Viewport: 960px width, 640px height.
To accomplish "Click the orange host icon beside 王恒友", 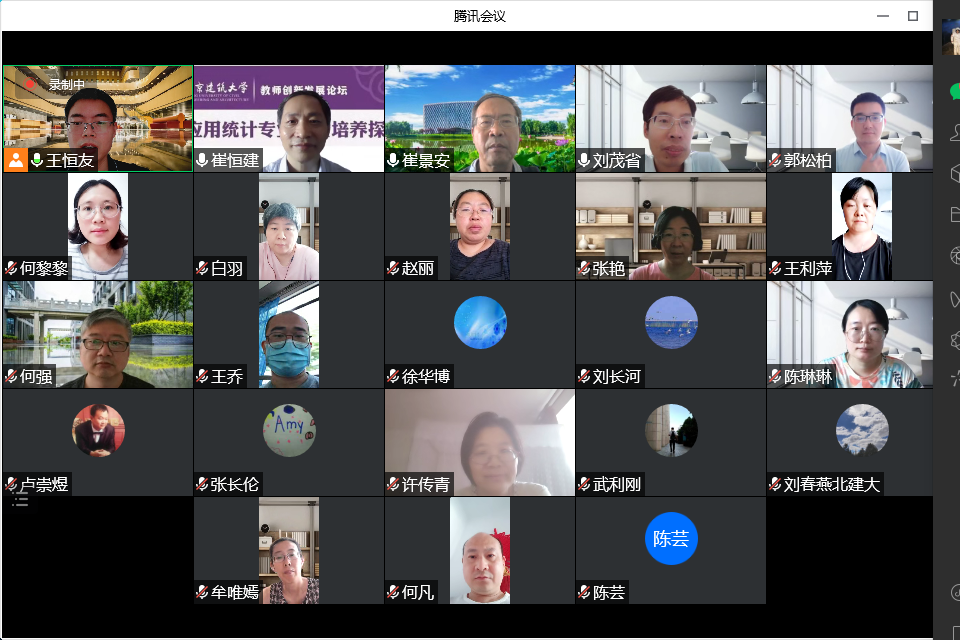I will (x=15, y=160).
